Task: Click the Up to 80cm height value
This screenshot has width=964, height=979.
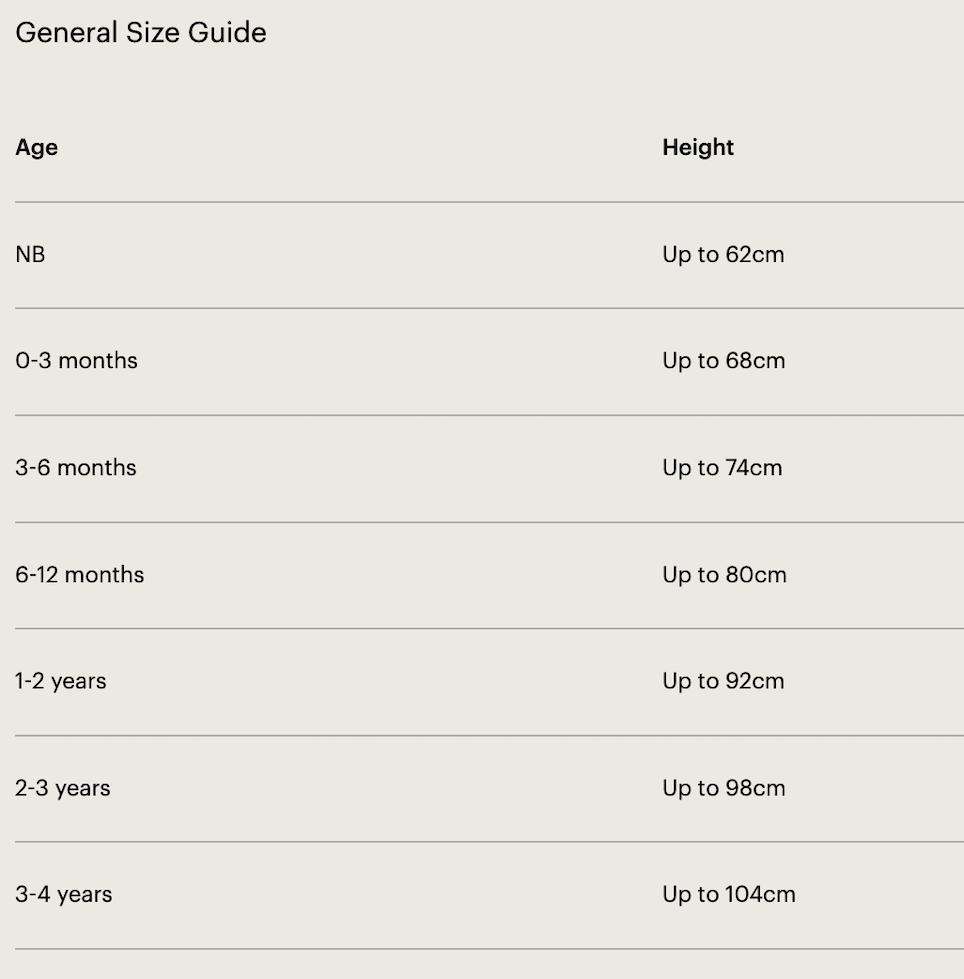Action: (x=724, y=575)
